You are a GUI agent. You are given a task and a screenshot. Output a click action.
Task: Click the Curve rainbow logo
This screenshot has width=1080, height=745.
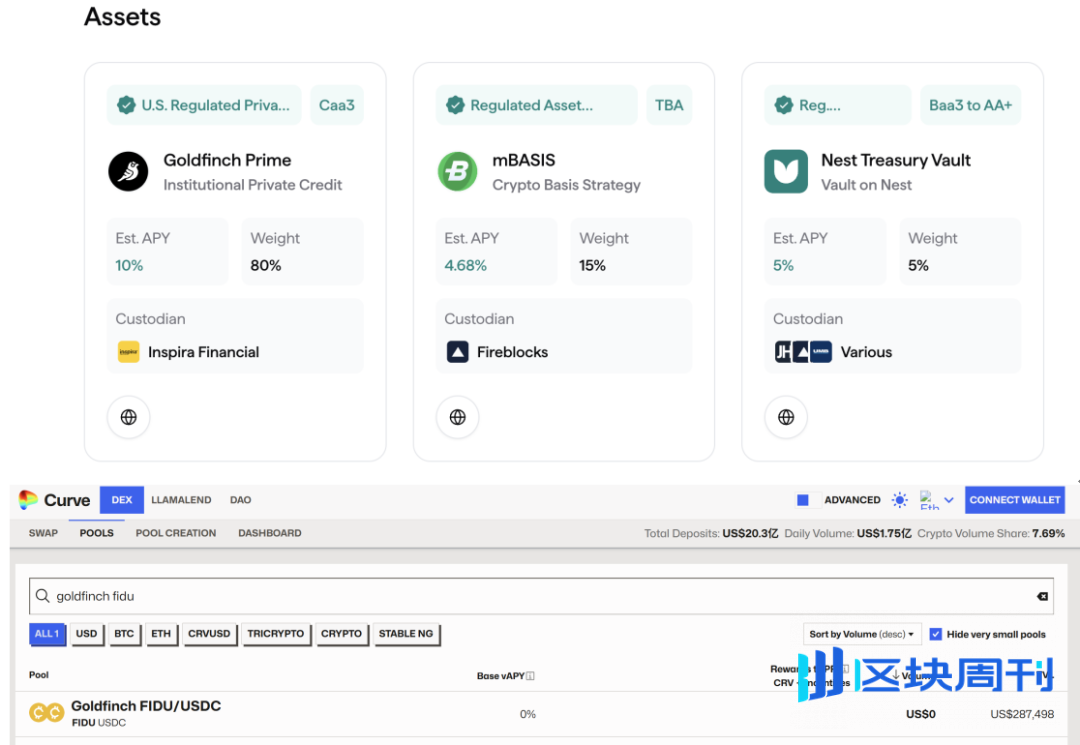tap(28, 500)
